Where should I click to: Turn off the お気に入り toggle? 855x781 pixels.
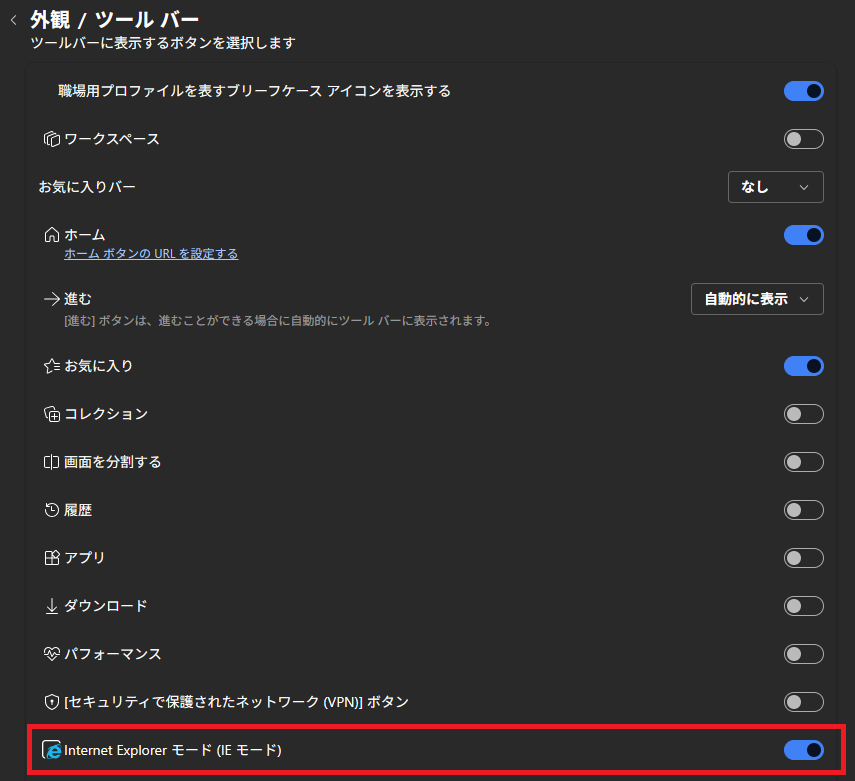804,366
